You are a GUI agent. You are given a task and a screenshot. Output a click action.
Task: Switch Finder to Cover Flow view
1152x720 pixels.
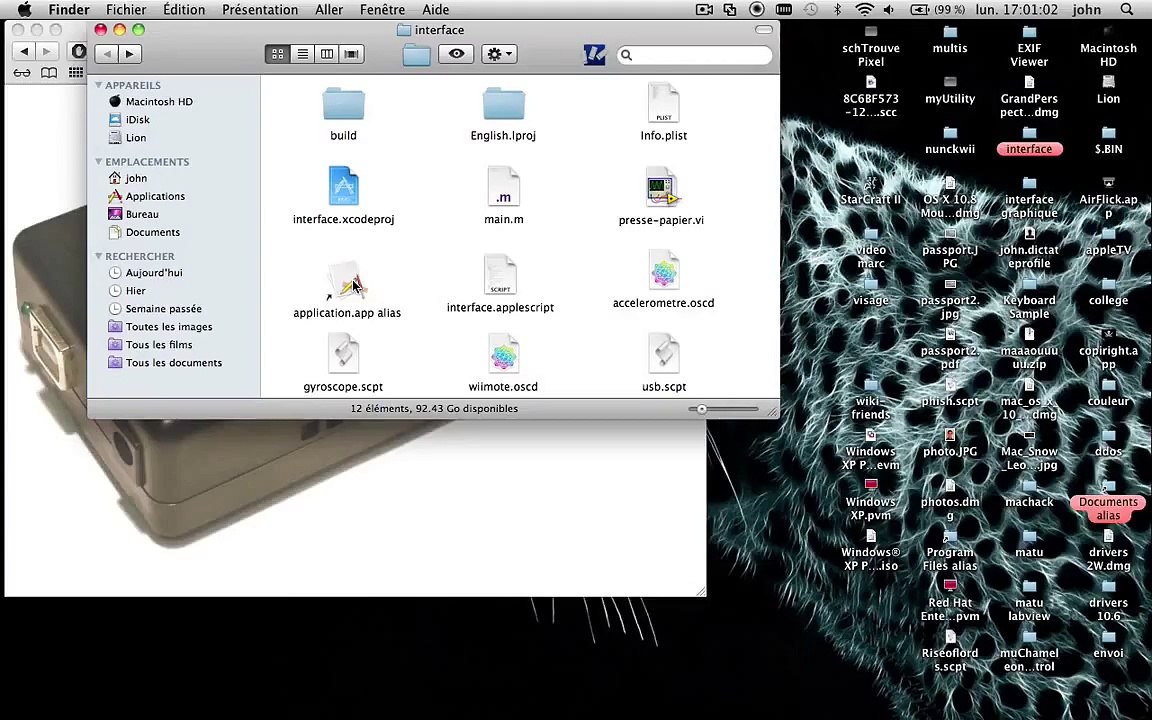pyautogui.click(x=351, y=54)
